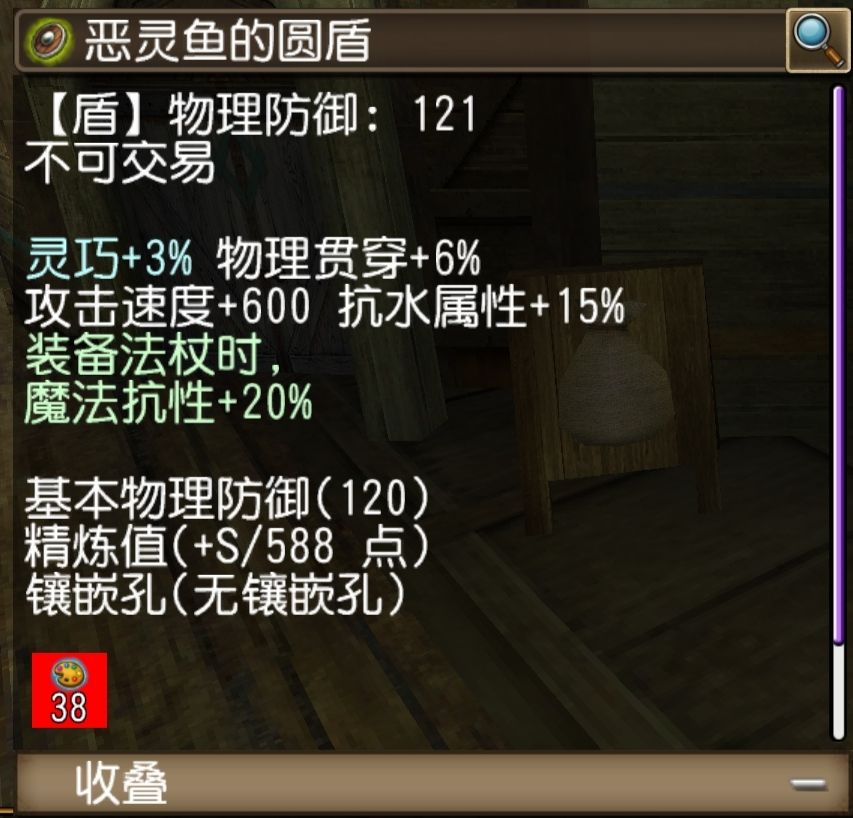Click the green 装备法杖时 condition text
Screen dimensions: 853x818
tap(153, 355)
